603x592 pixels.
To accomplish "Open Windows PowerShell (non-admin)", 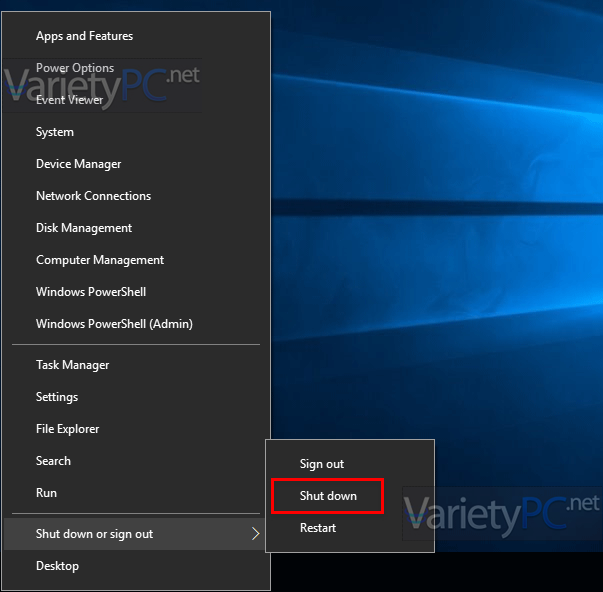I will 136,292.
